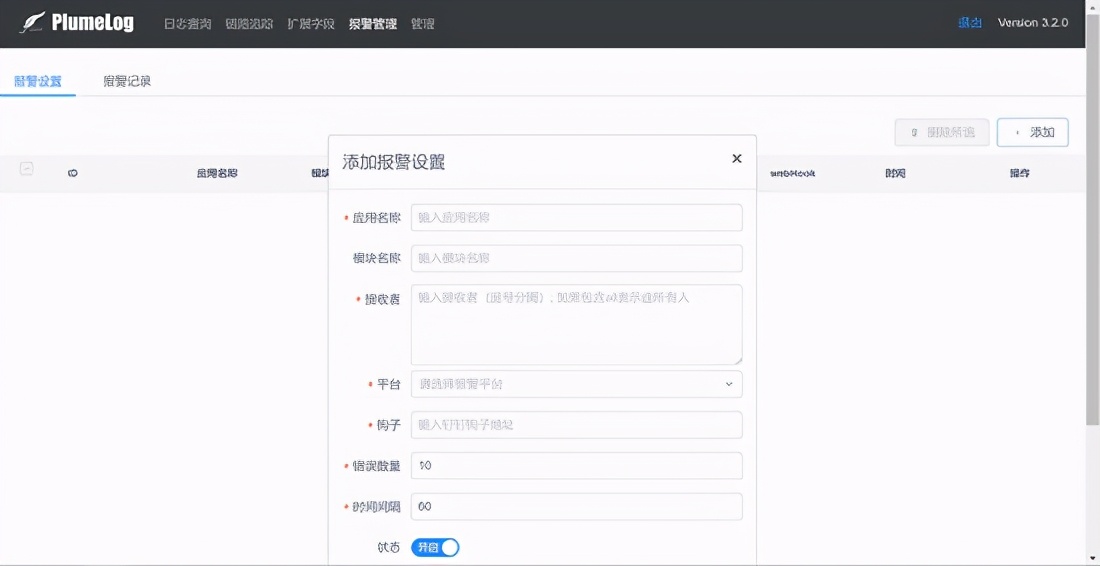Image resolution: width=1100 pixels, height=566 pixels.
Task: Open the 平台 platform dropdown
Action: (576, 384)
